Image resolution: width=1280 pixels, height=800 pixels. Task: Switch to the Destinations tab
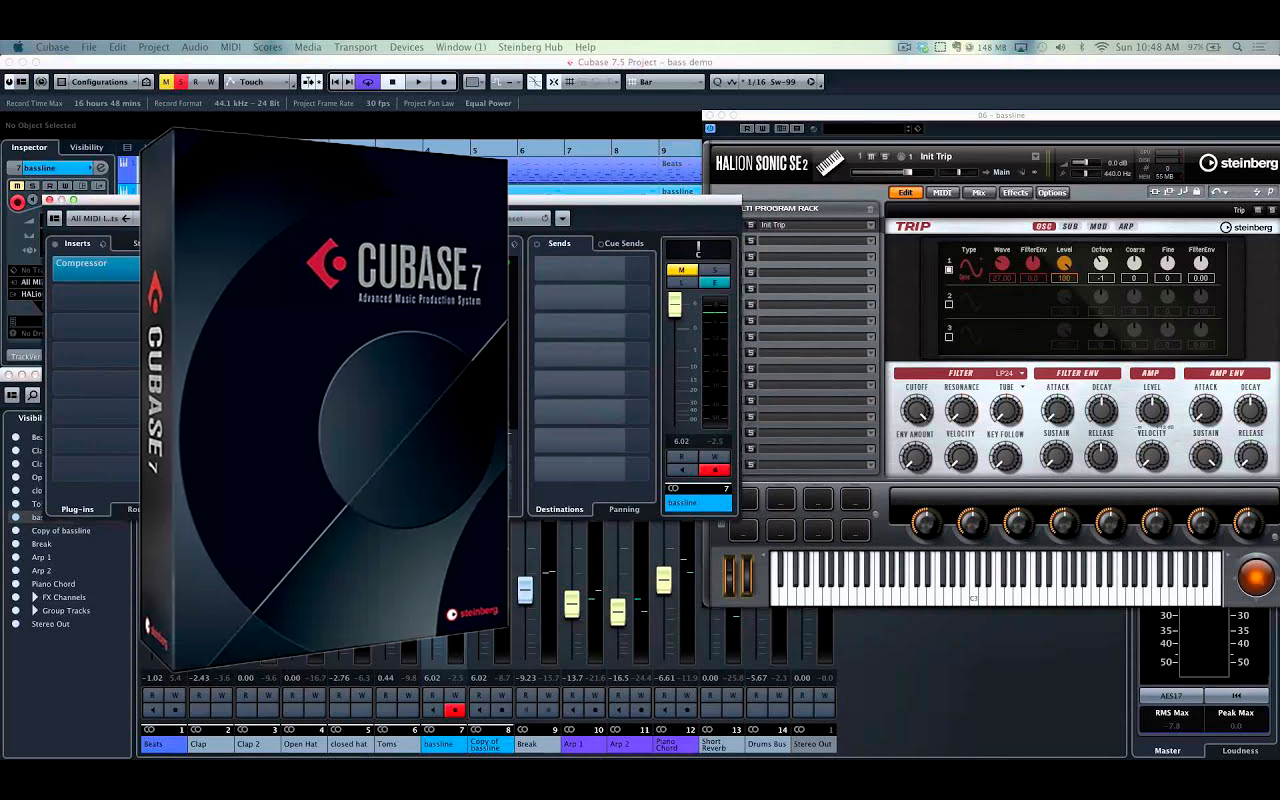(559, 509)
